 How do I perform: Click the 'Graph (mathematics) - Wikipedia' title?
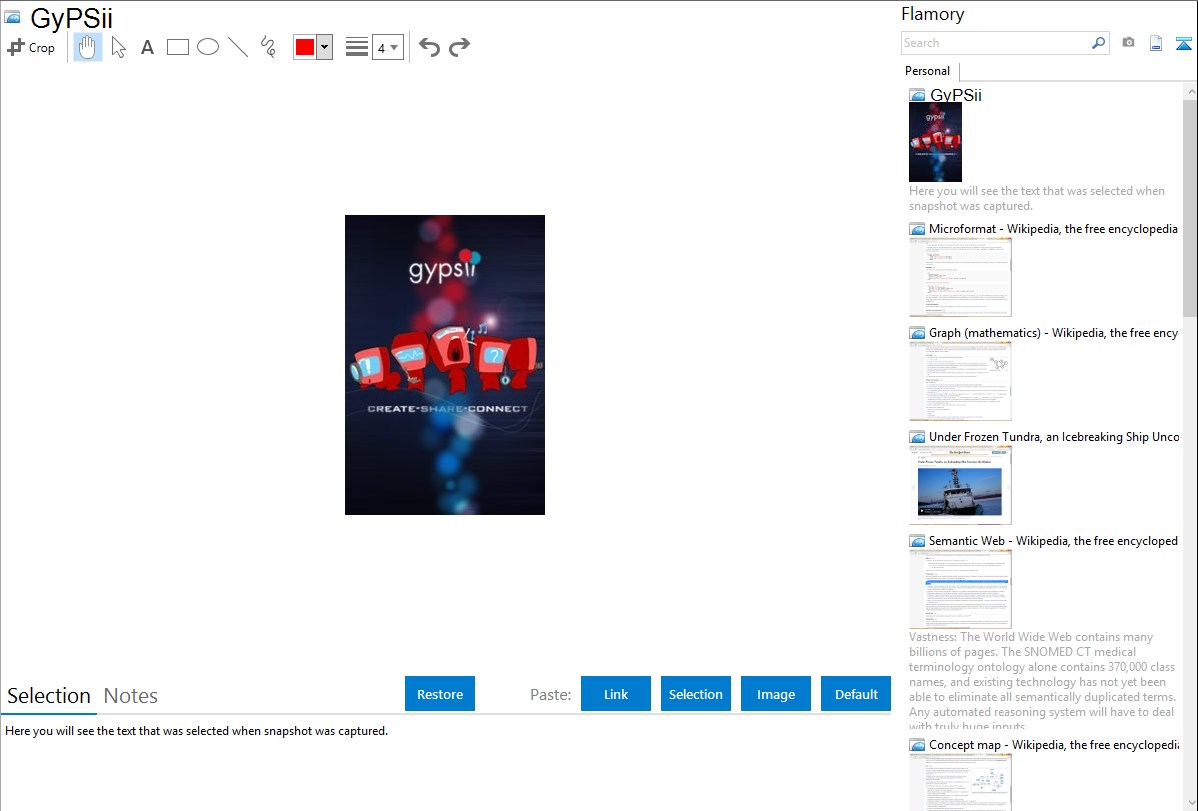coord(1053,333)
